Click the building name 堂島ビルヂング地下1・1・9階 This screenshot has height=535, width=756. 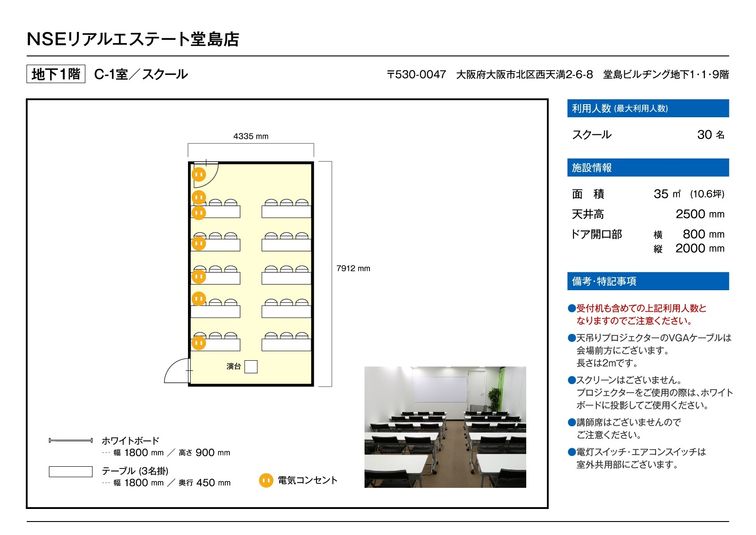click(666, 75)
